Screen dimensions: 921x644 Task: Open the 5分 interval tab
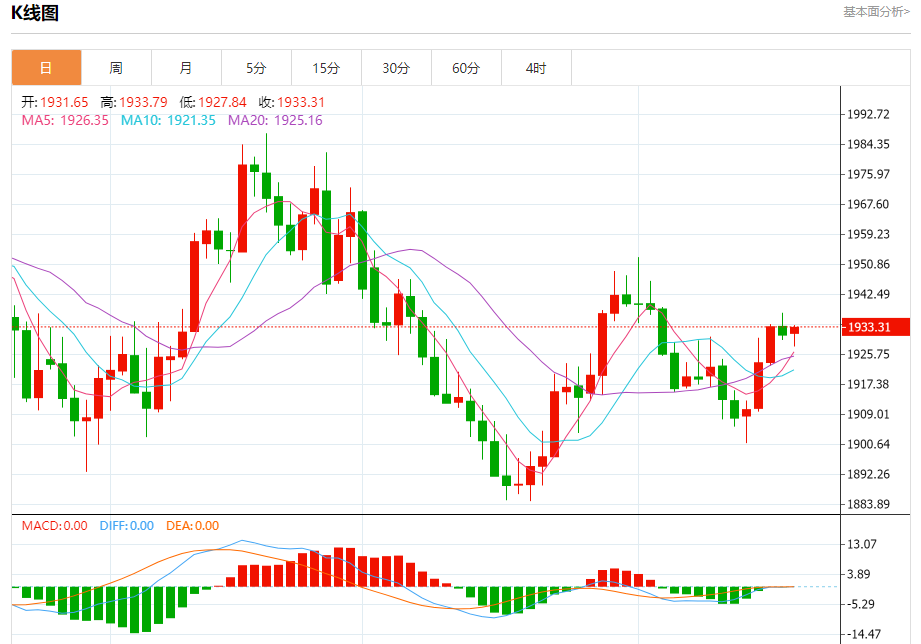[256, 68]
